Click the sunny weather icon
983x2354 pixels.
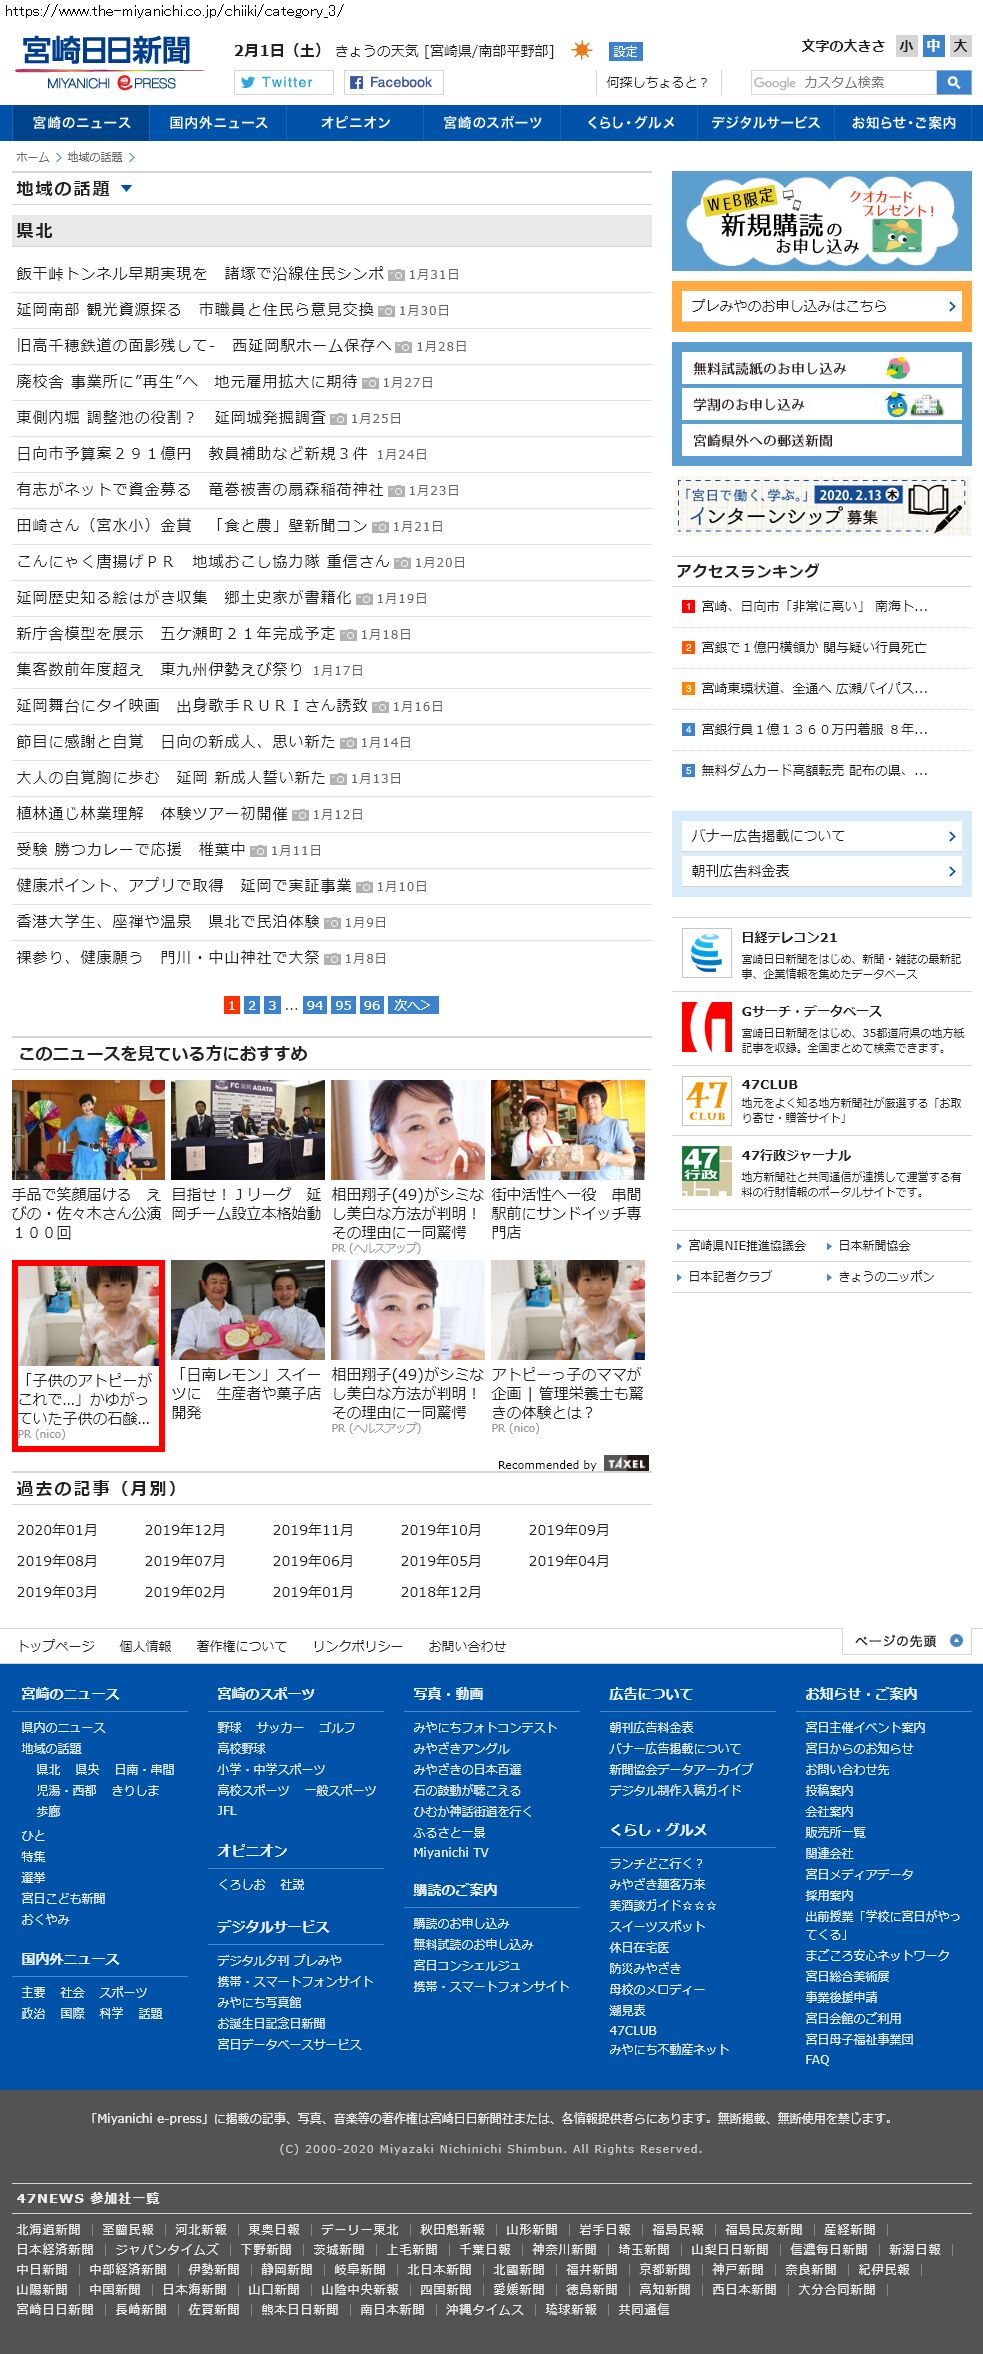(x=581, y=50)
